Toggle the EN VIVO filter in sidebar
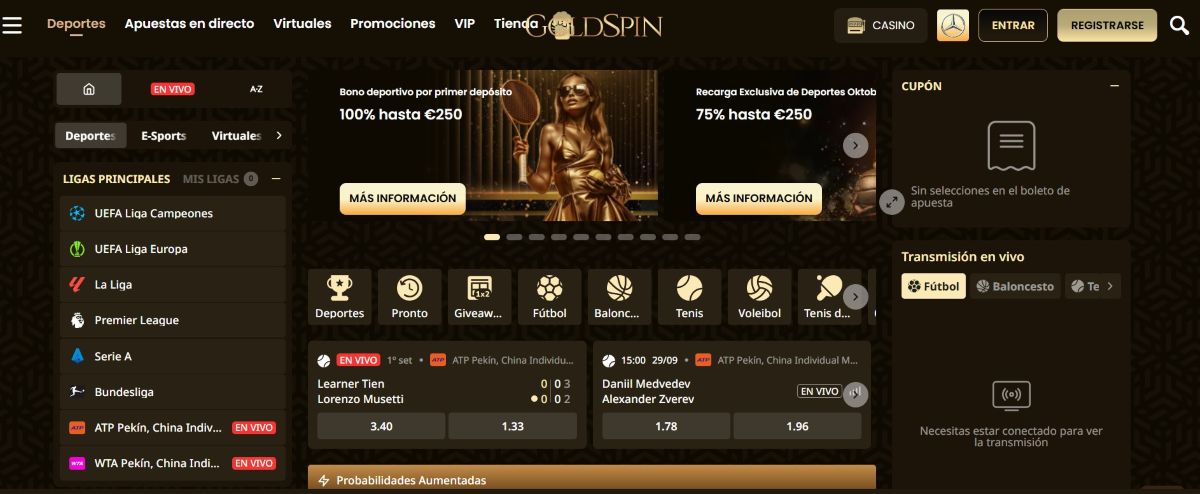1200x494 pixels. pos(172,89)
